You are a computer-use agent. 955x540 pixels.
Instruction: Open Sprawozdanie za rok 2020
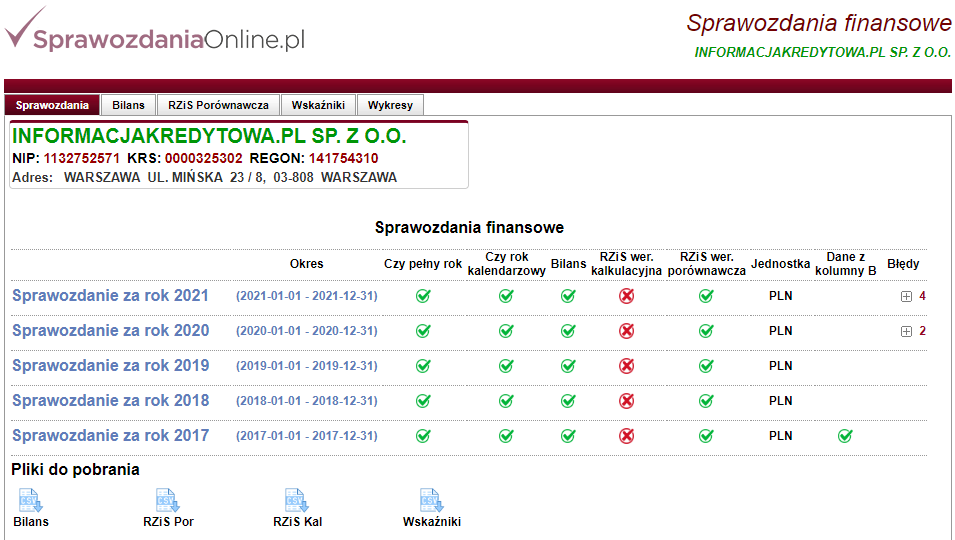110,331
